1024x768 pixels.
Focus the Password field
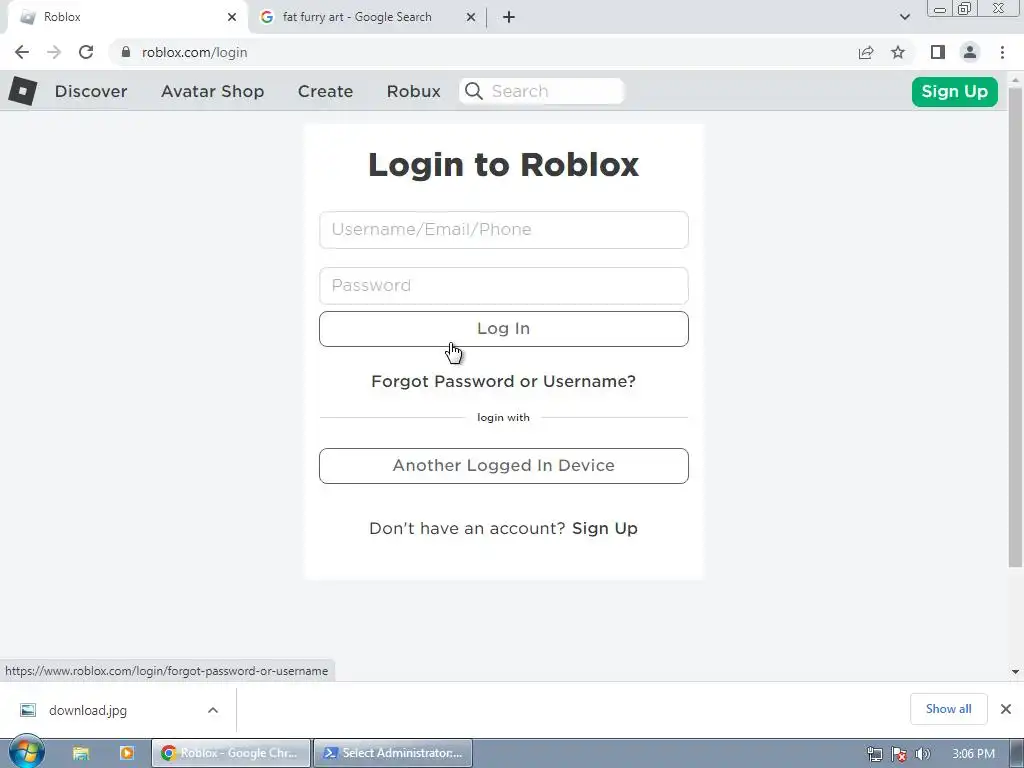coord(504,285)
